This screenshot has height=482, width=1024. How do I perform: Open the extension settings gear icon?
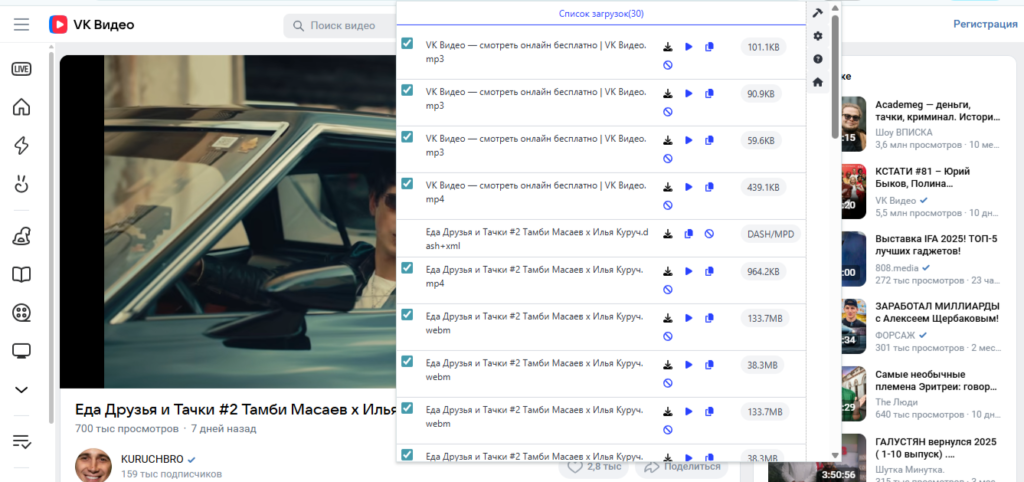point(818,36)
